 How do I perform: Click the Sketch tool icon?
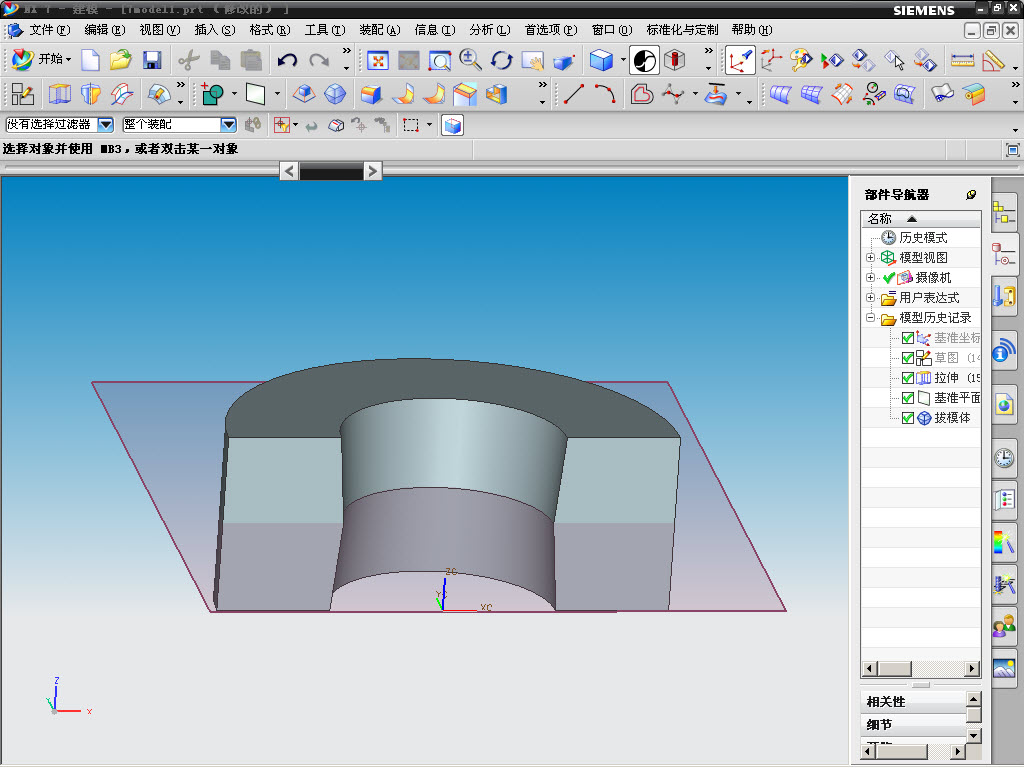point(22,95)
